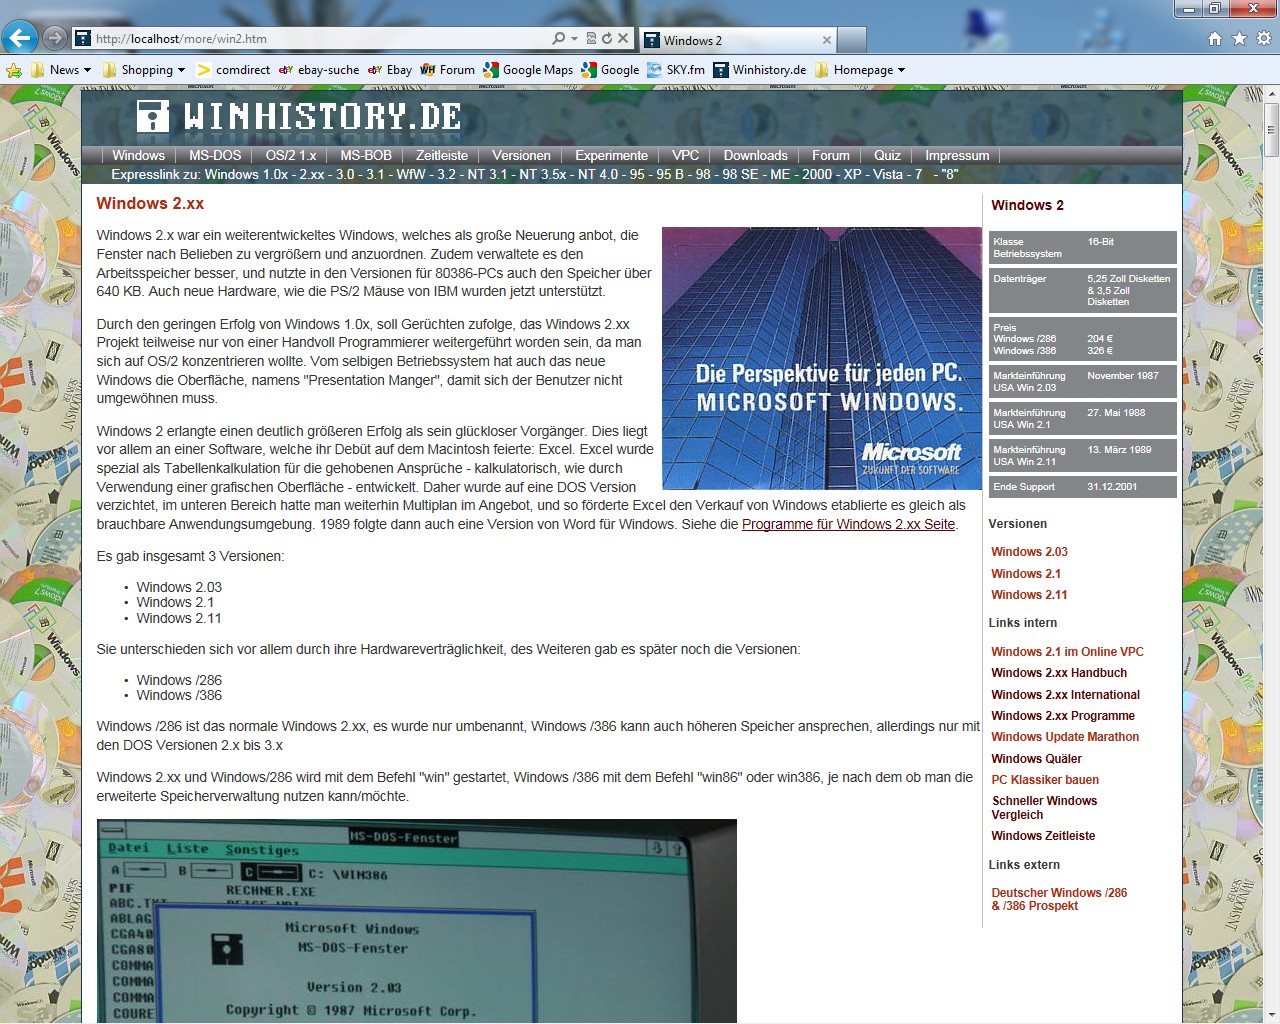Click the Stop loading X icon
The height and width of the screenshot is (1024, 1280).
point(623,39)
